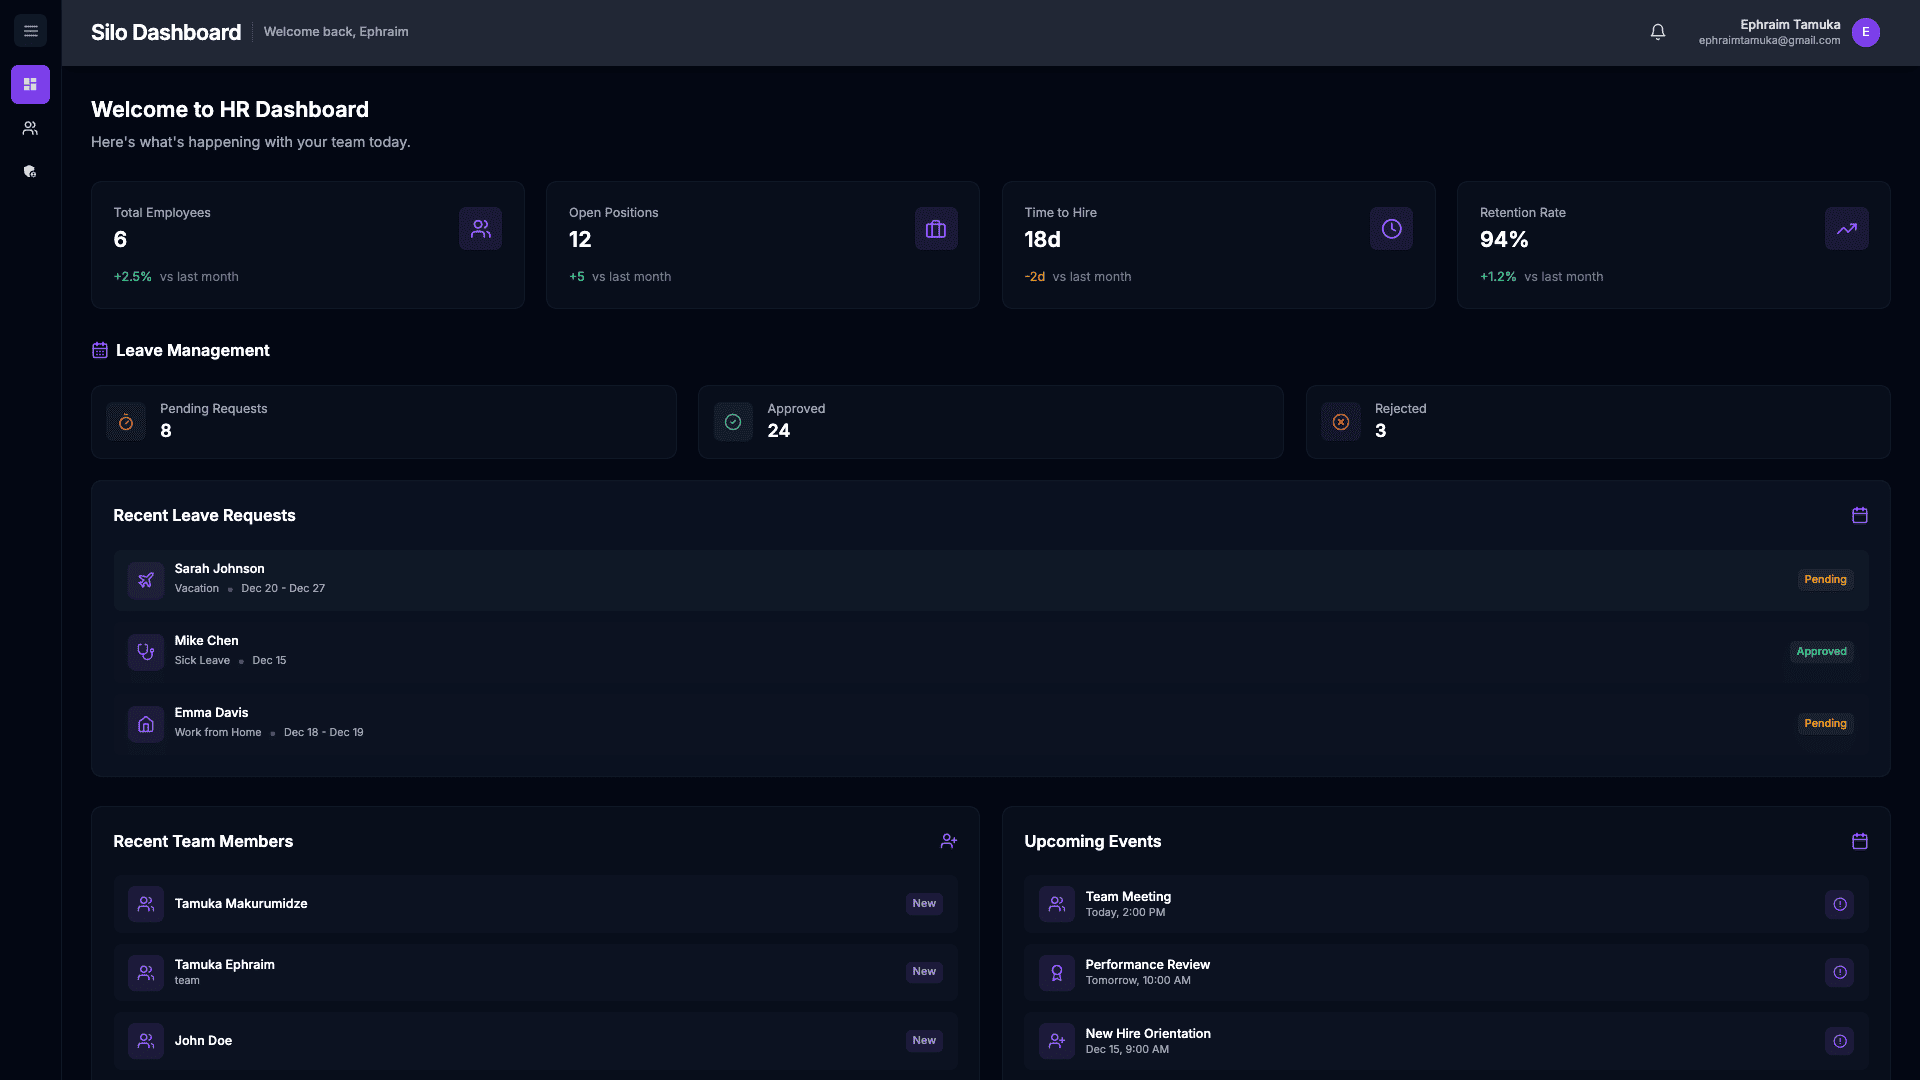This screenshot has height=1080, width=1920.
Task: Open info icon for New Hire Orientation
Action: (x=1839, y=1041)
